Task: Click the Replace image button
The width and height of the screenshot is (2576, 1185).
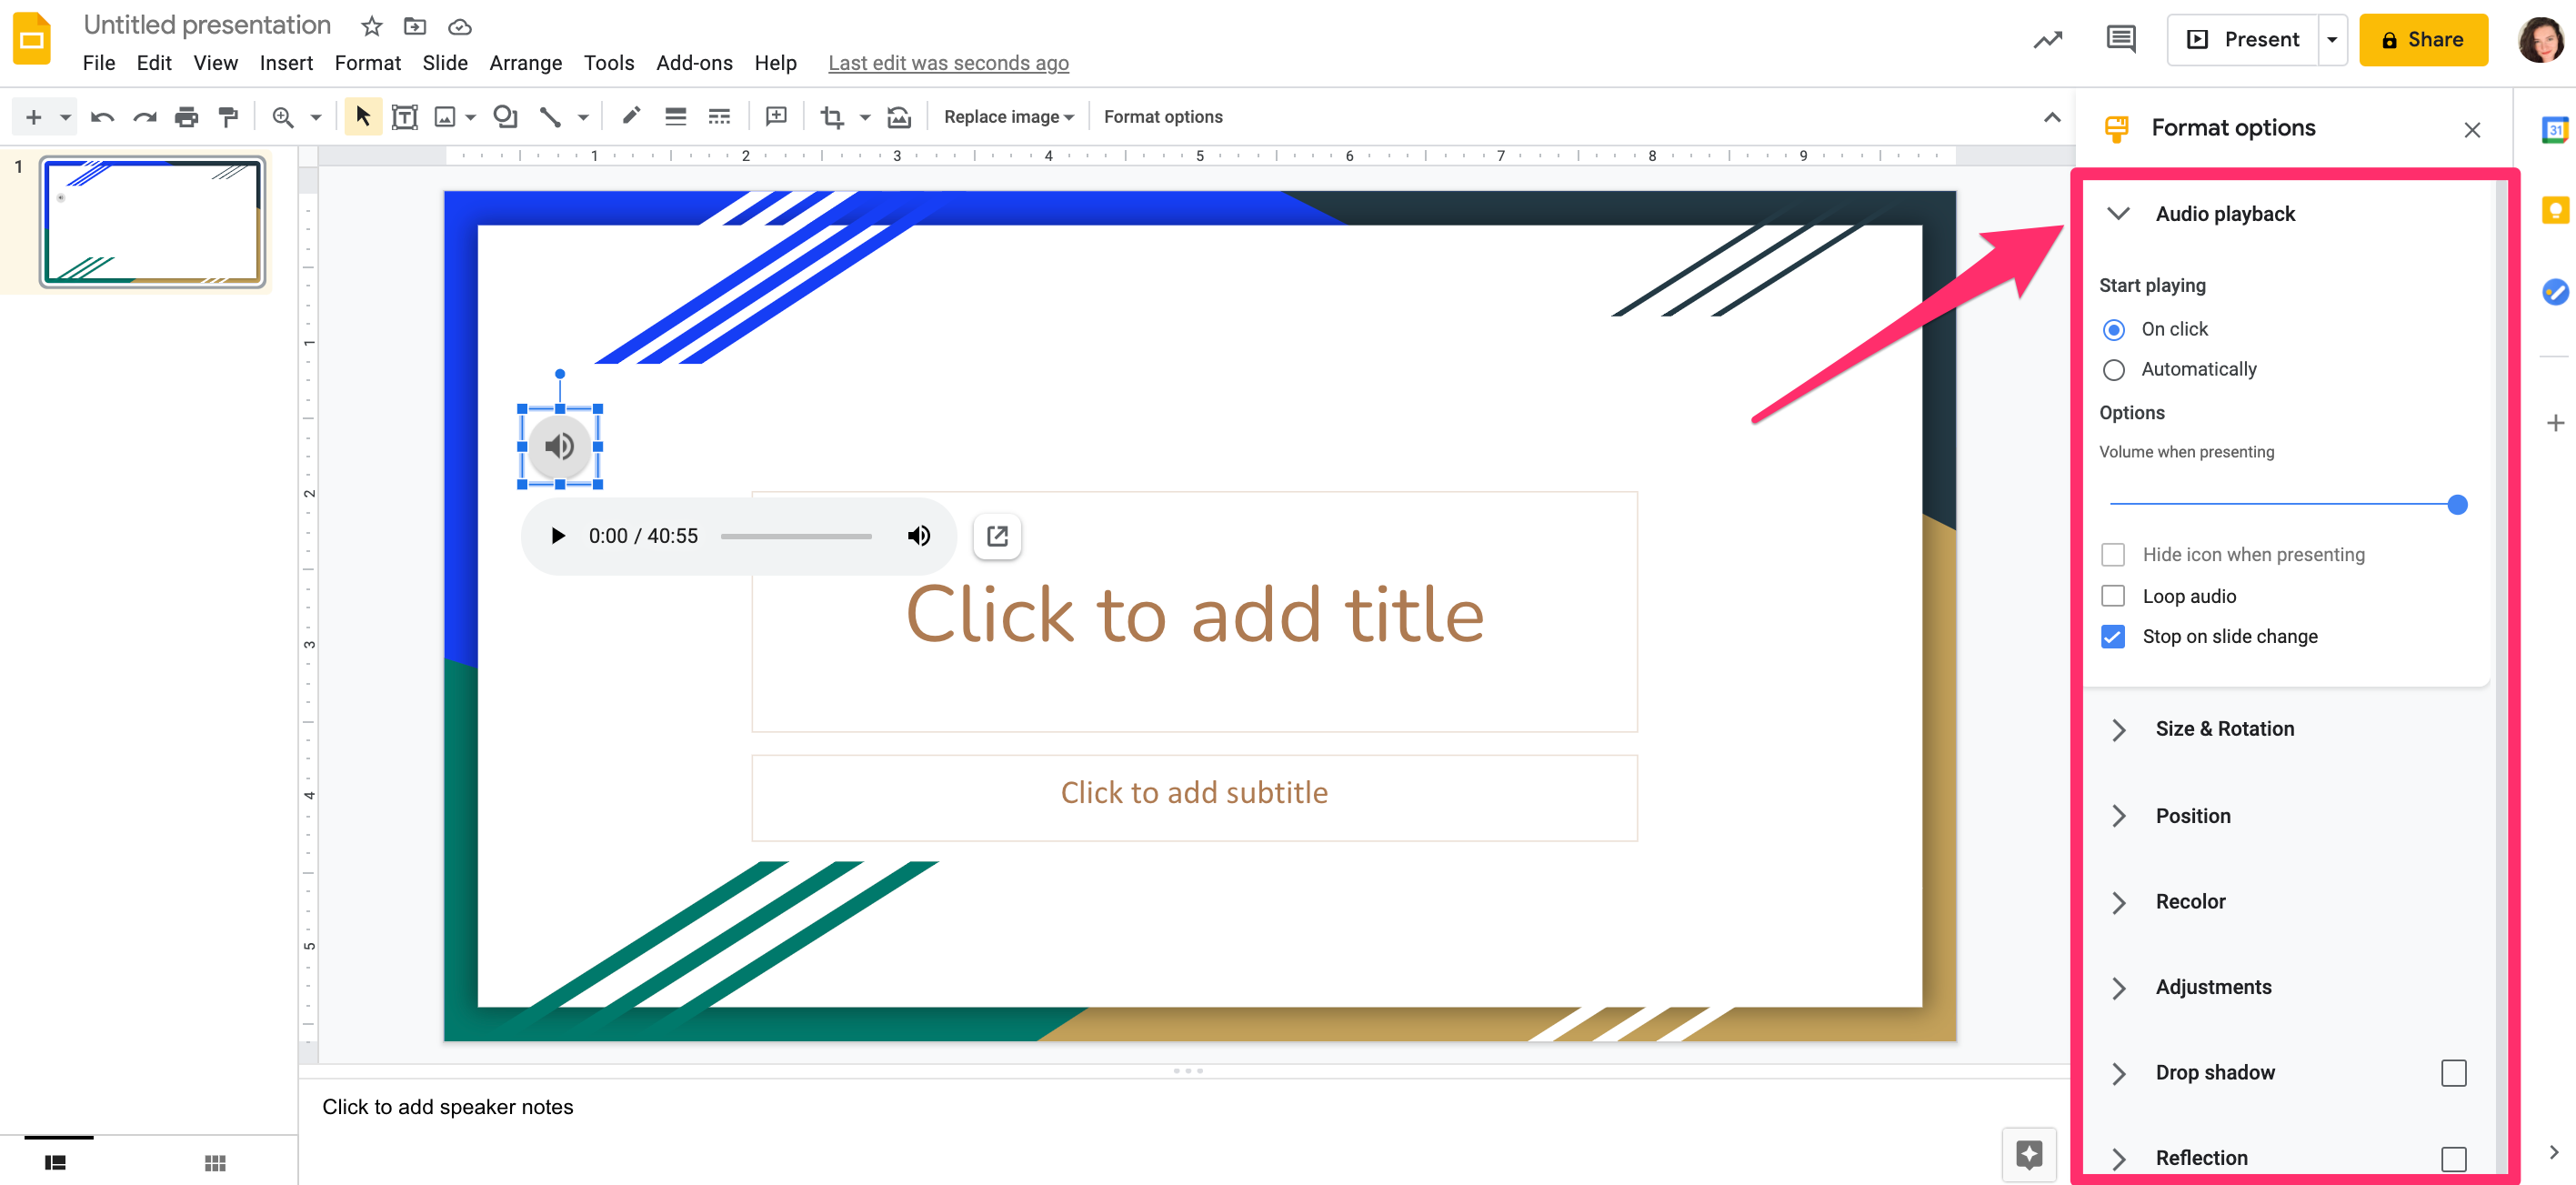Action: (x=1004, y=116)
